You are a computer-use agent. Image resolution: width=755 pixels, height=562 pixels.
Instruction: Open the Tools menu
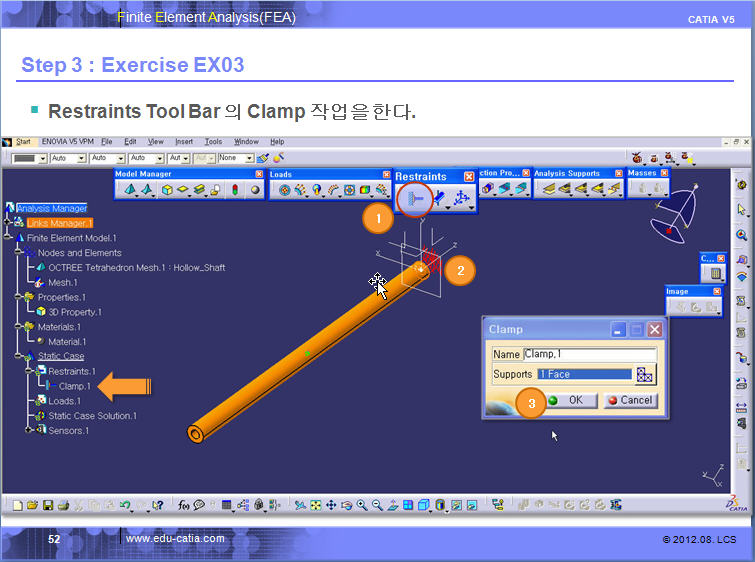coord(213,142)
